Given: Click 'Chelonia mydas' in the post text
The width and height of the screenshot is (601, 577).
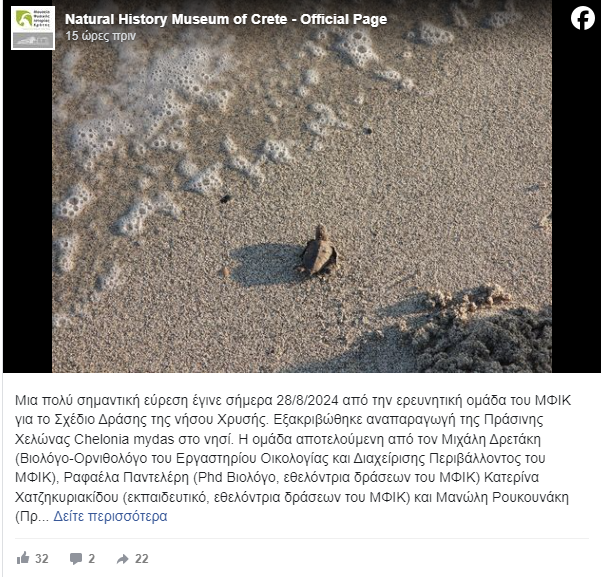Looking at the screenshot, I should click(x=124, y=439).
